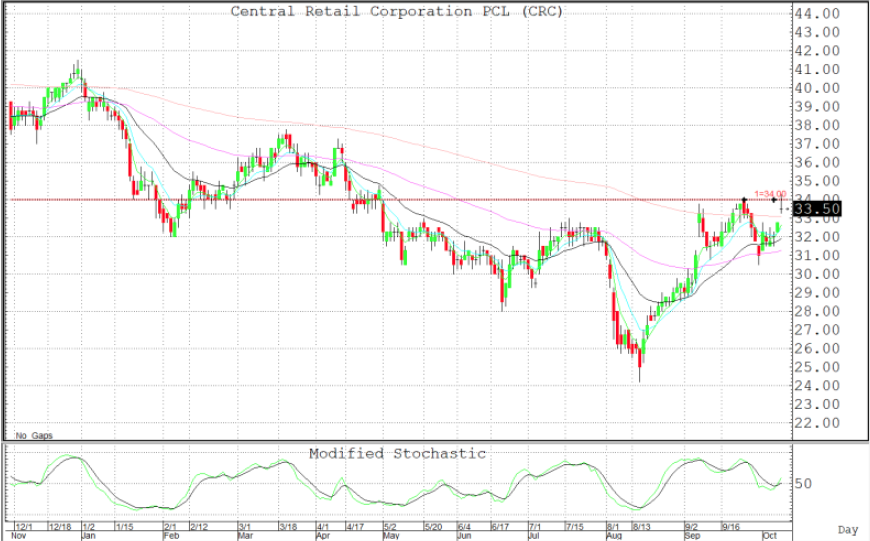Click the 4/17 date label
This screenshot has height=541, width=870.
[355, 527]
